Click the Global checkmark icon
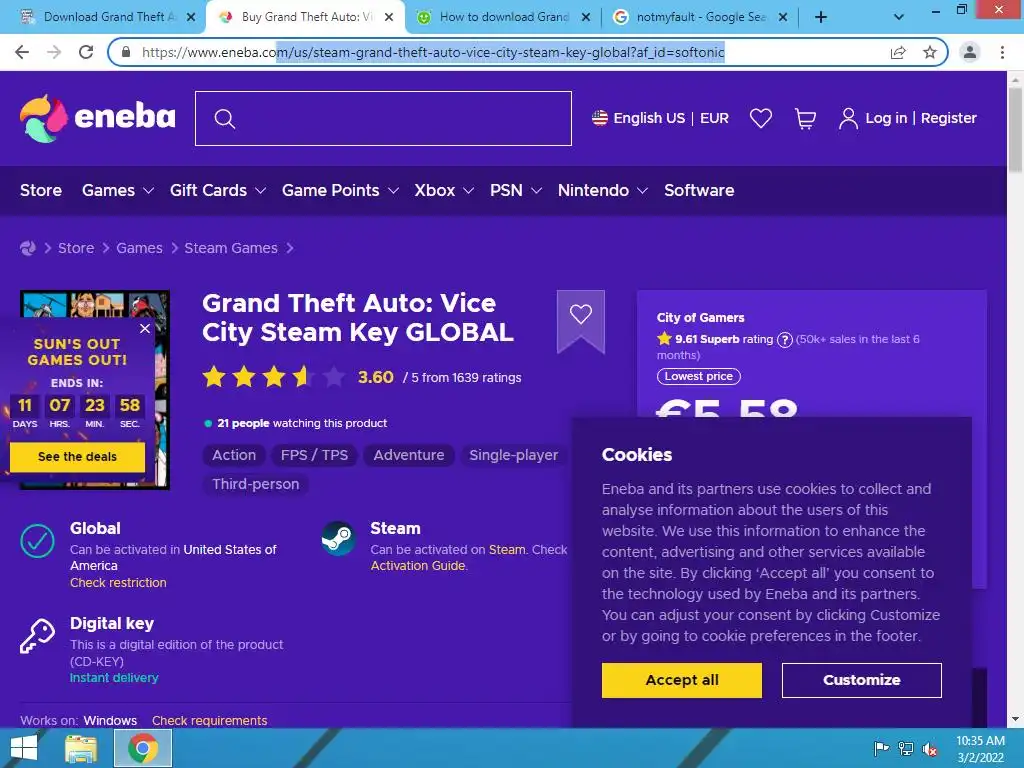 pyautogui.click(x=37, y=541)
